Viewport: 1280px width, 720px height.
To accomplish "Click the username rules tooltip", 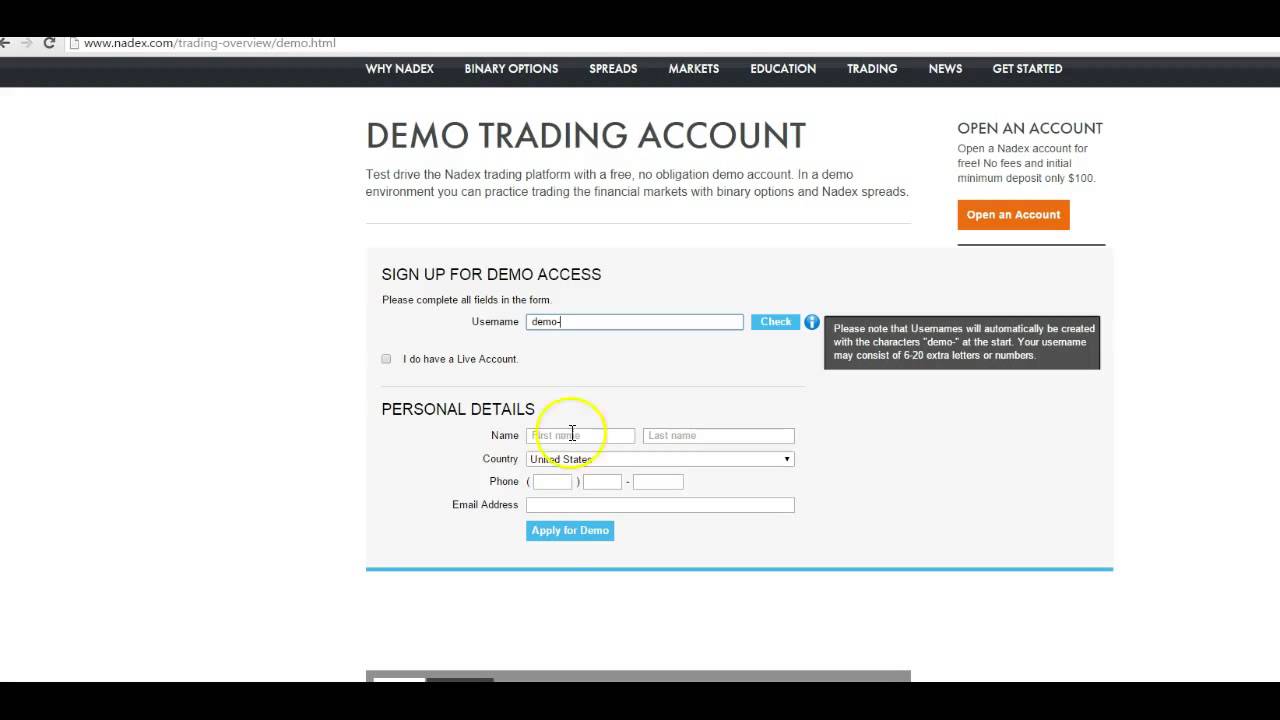I will 962,342.
